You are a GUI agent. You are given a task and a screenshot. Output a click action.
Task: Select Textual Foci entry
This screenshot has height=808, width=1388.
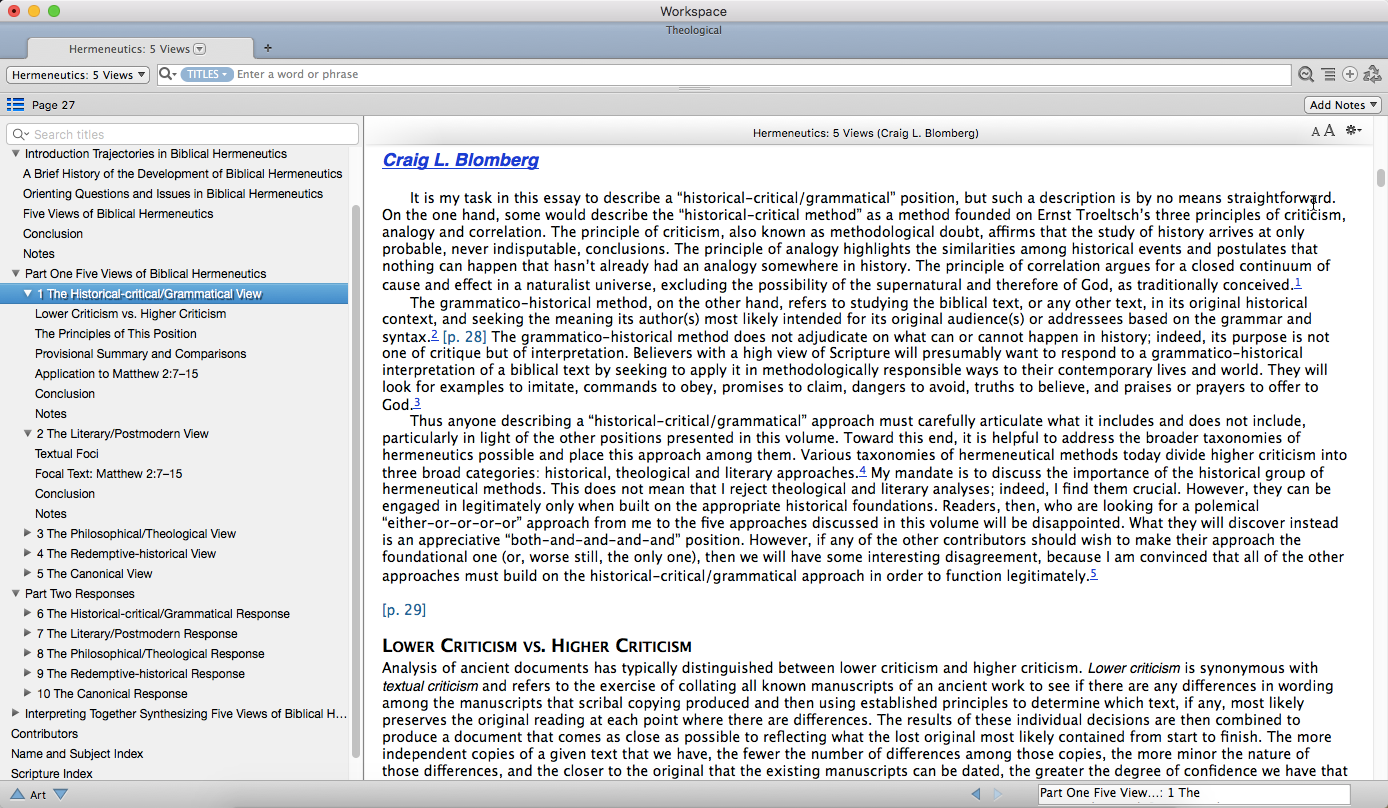pyautogui.click(x=67, y=454)
